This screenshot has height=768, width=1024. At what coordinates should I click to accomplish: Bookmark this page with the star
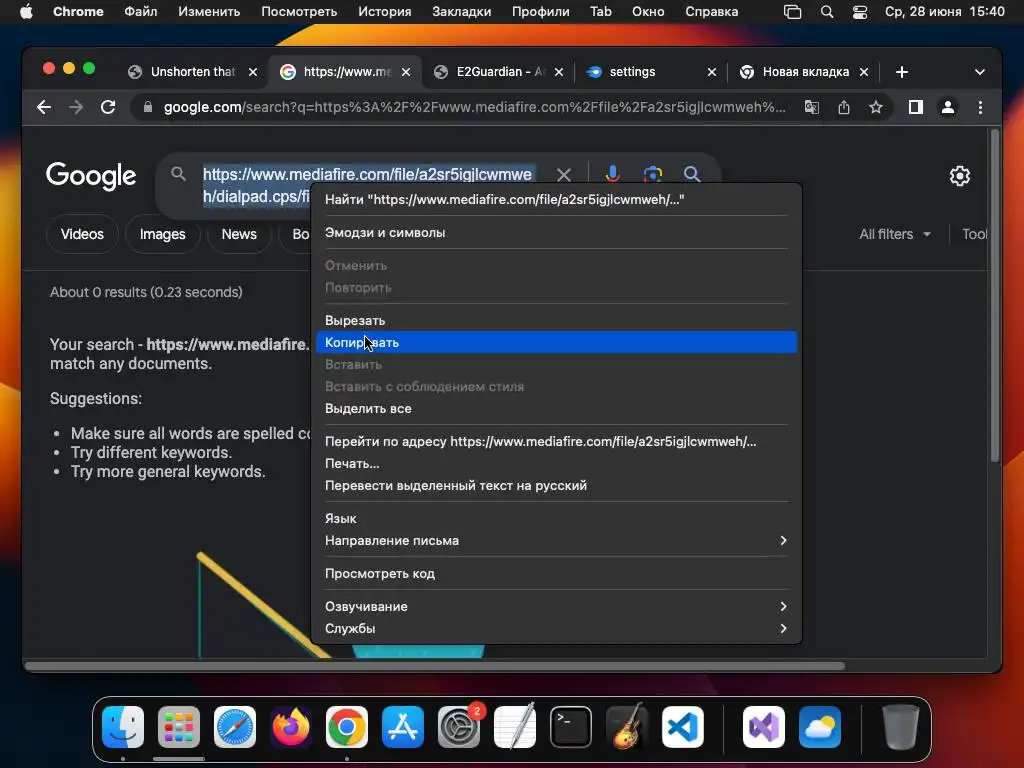click(876, 107)
